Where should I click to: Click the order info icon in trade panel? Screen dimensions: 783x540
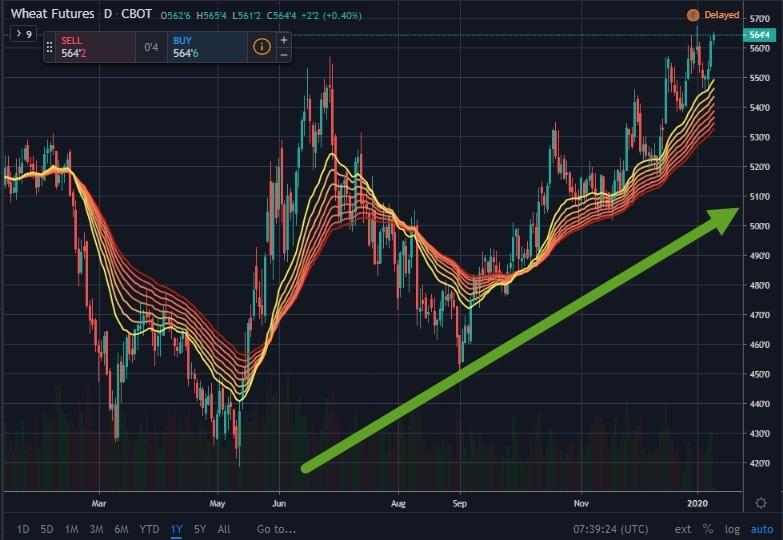click(261, 46)
